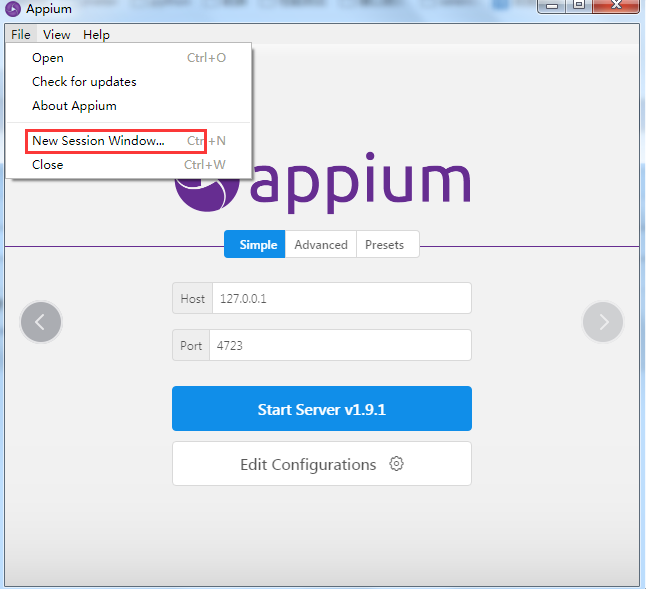
Task: Open the Help menu
Action: (96, 35)
